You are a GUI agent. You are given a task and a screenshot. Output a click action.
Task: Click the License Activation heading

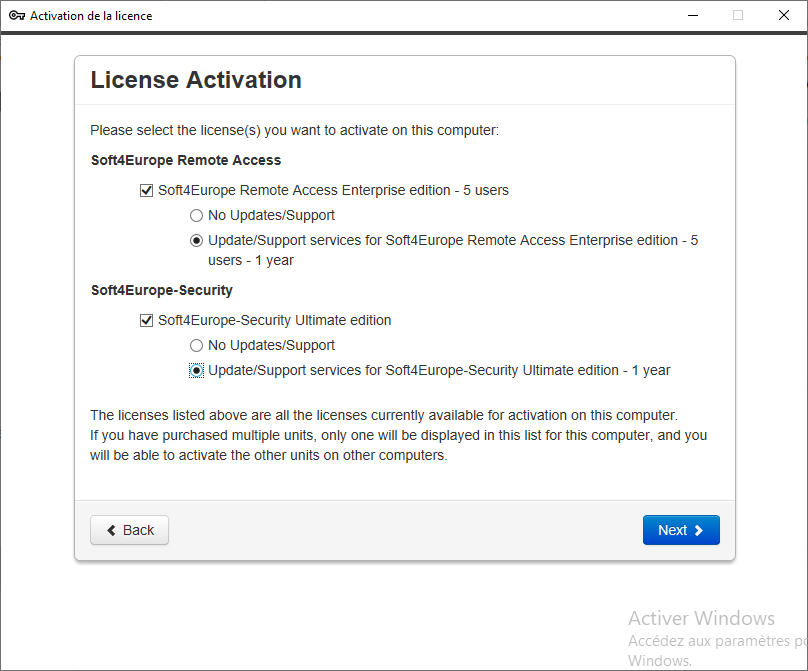tap(196, 80)
